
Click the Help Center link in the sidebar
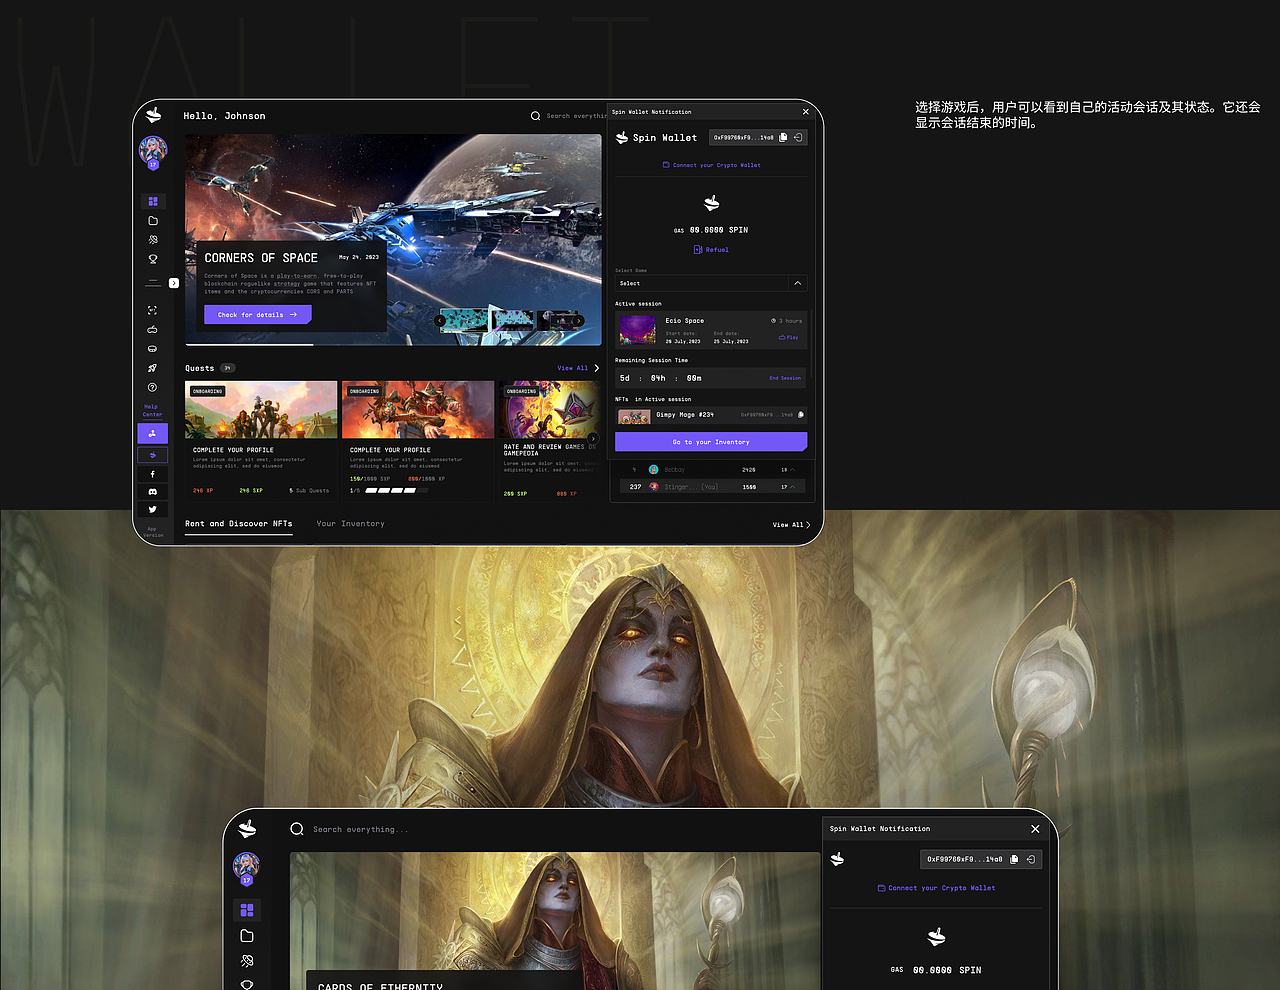(152, 410)
